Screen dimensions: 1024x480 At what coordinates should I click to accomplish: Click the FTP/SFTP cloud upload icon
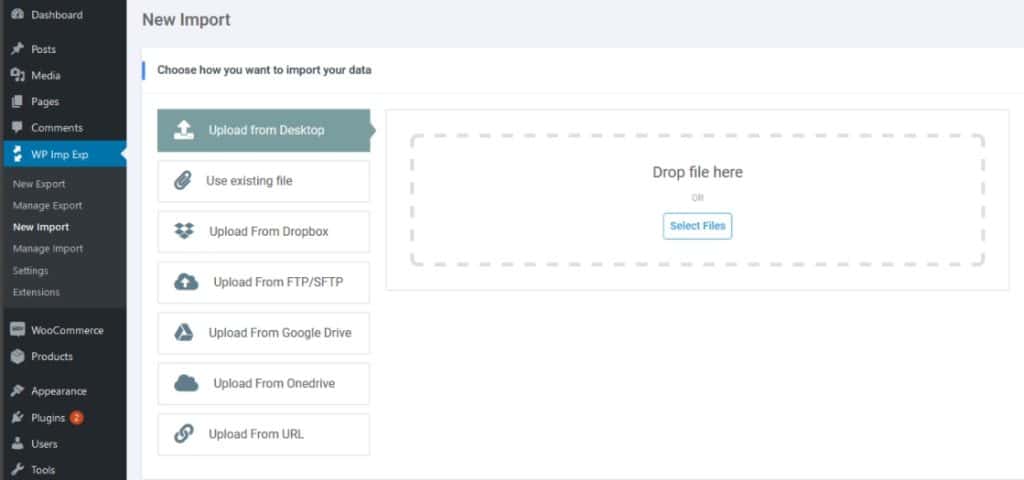click(186, 282)
